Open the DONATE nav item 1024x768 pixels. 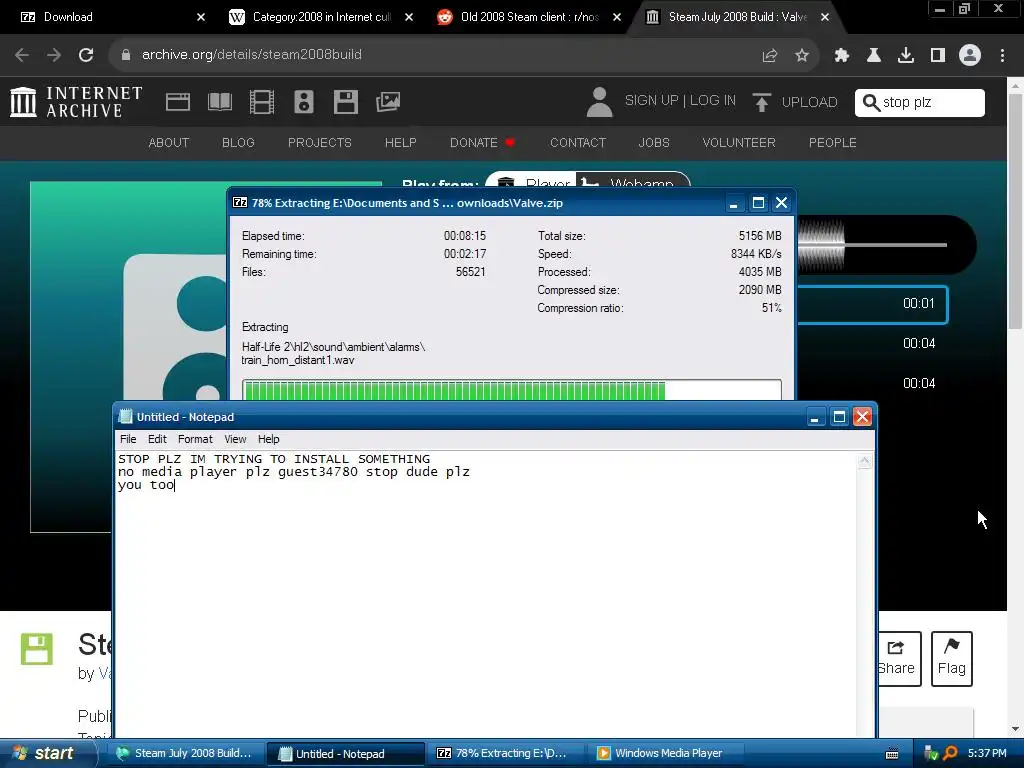(x=482, y=142)
